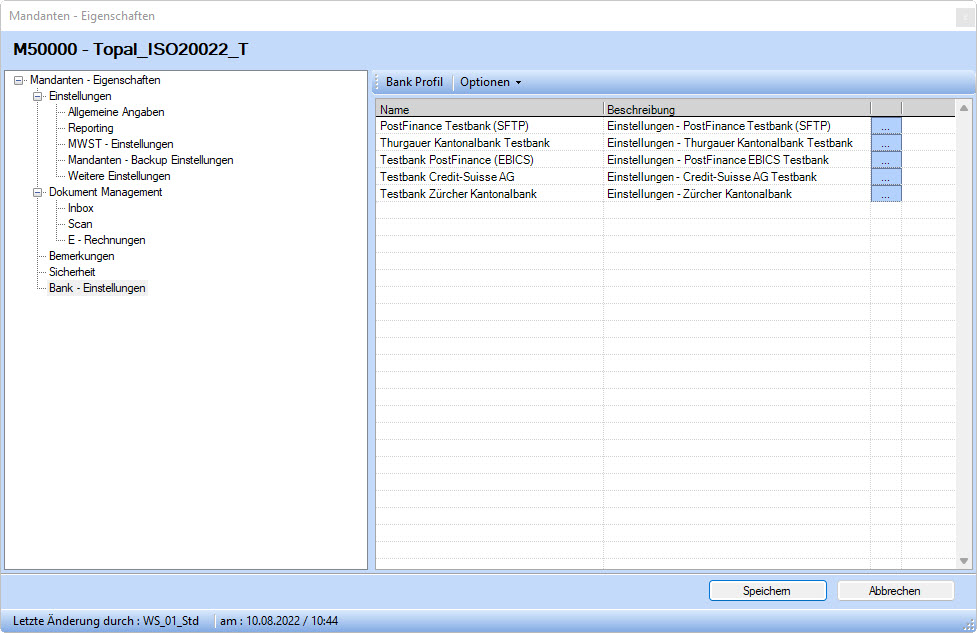Collapse the Mandanten - Eigenschaften root node
Image resolution: width=977 pixels, height=633 pixels.
pos(19,81)
